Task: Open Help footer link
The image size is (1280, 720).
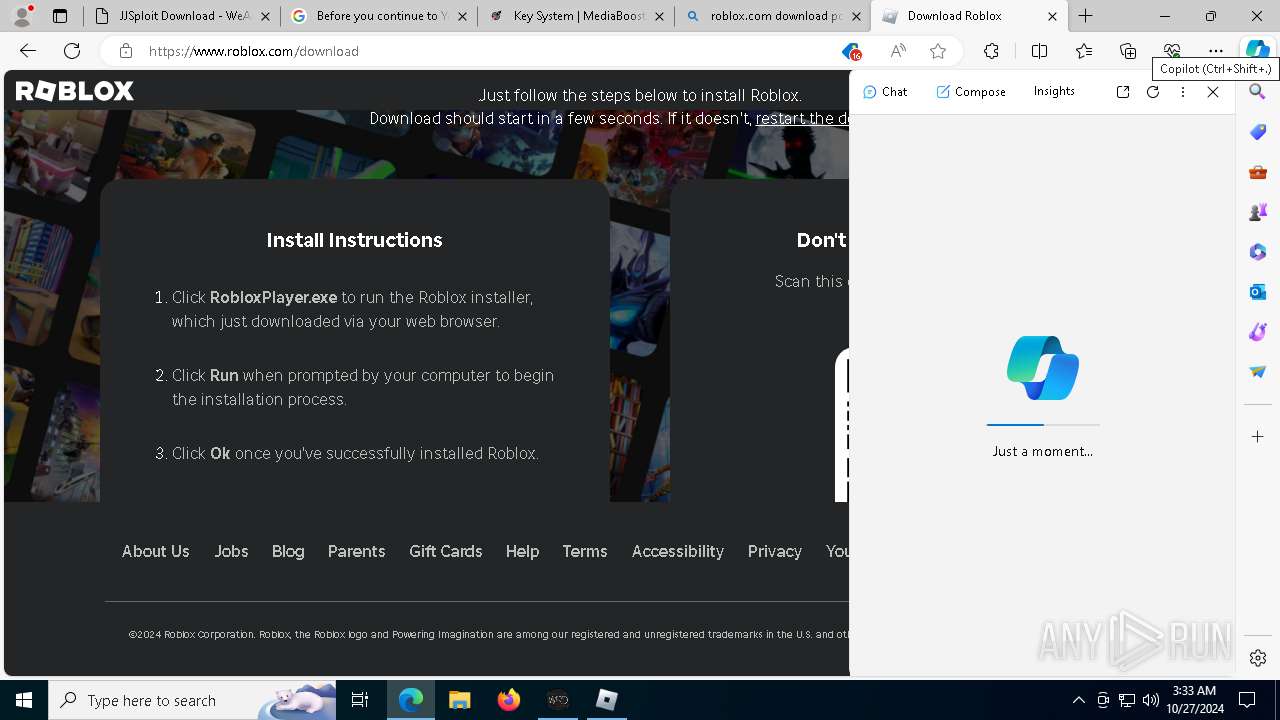Action: click(x=522, y=551)
